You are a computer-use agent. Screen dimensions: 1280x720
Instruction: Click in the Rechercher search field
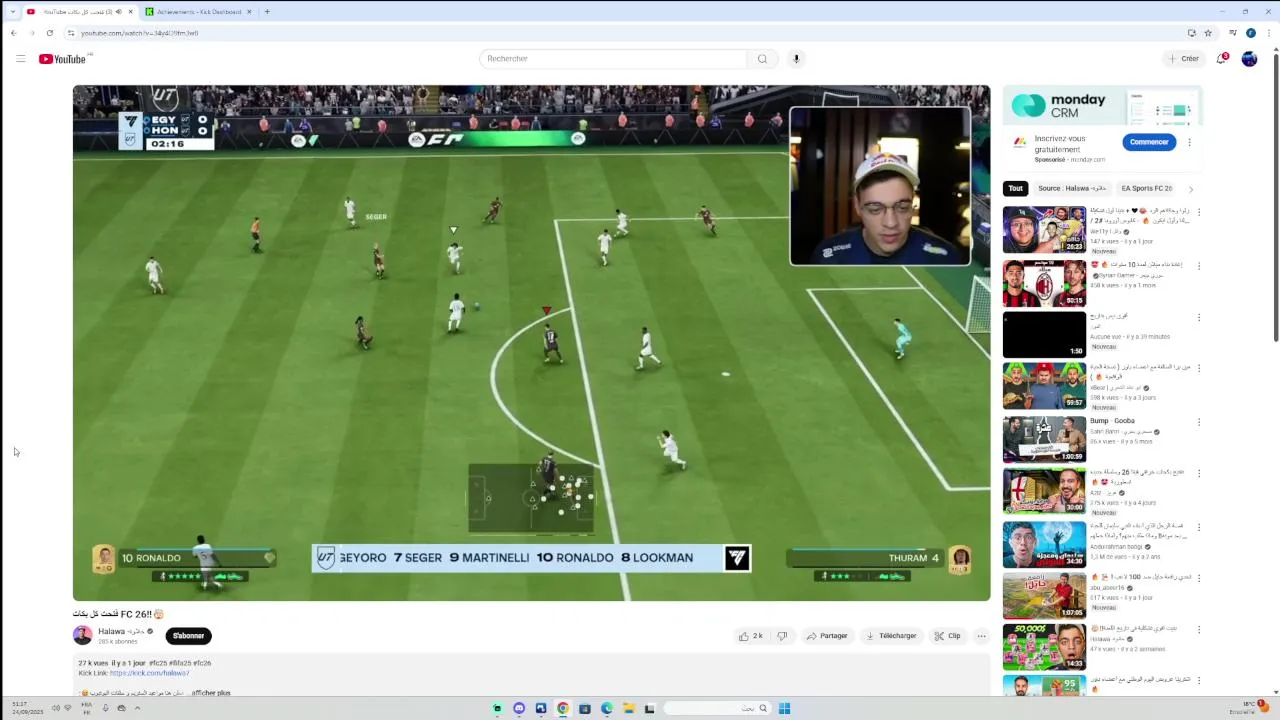click(x=613, y=59)
